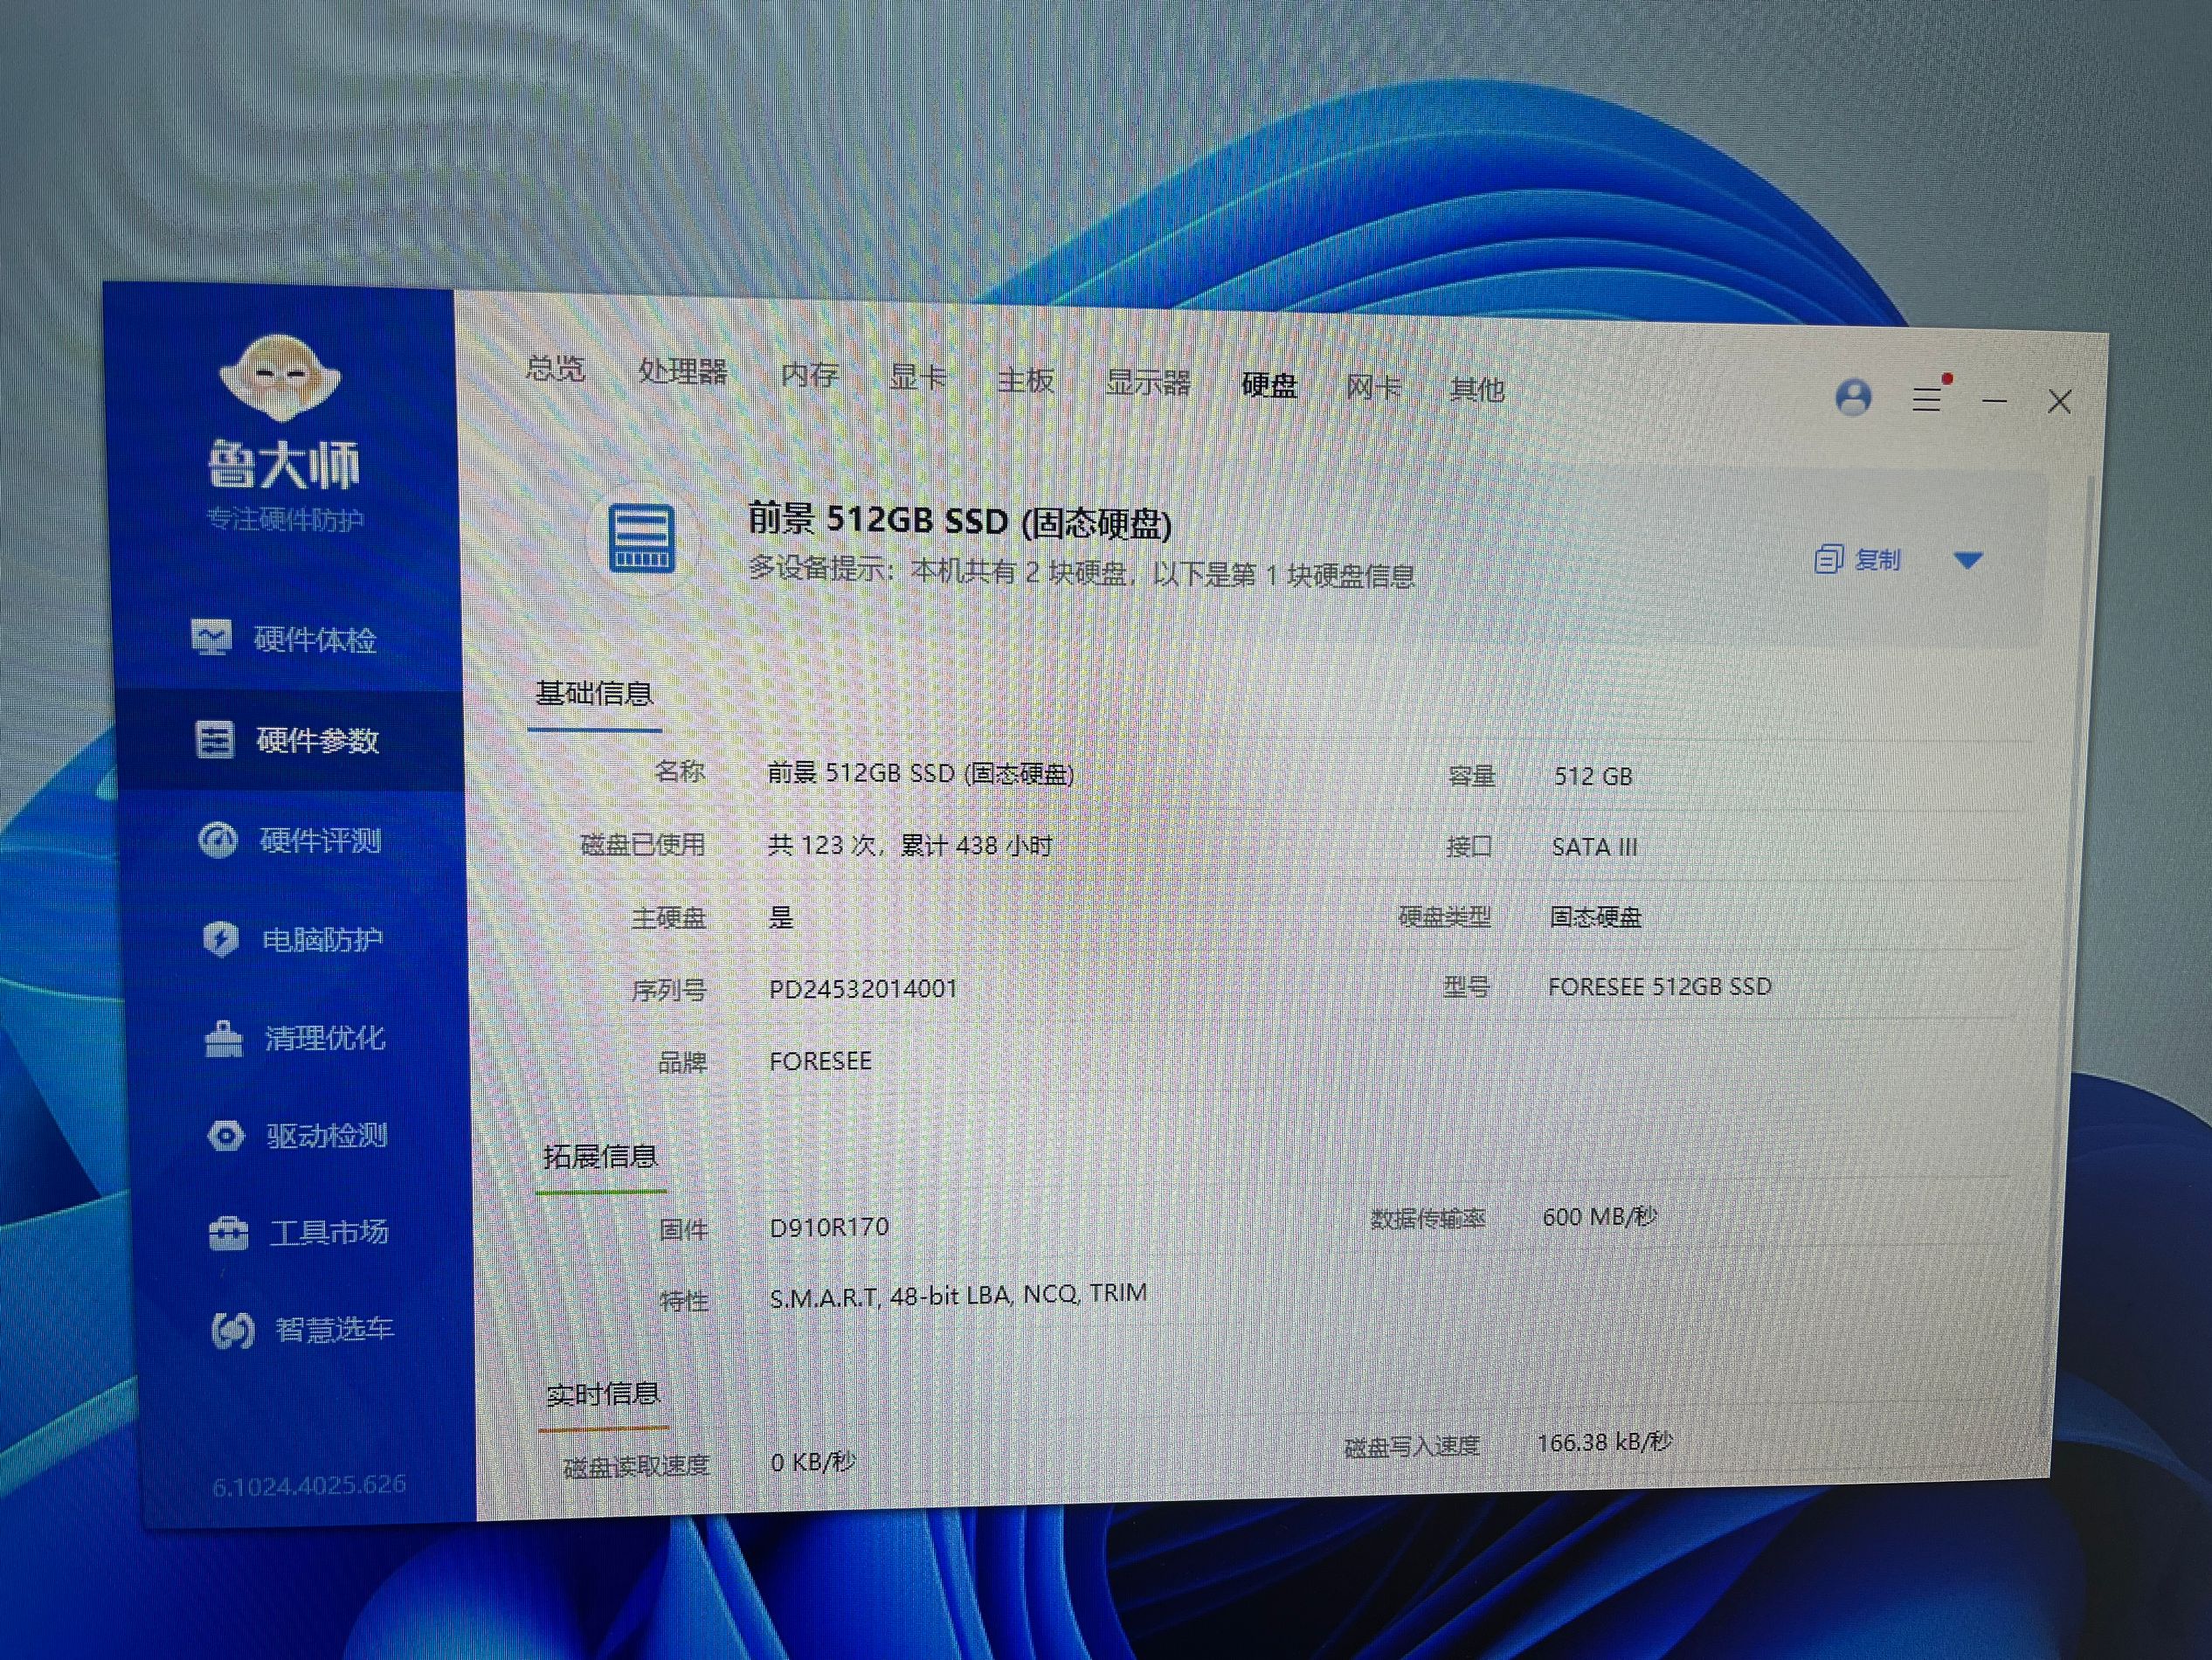Screen dimensions: 2212x1660
Task: Click the multi-device hint 多设备提示
Action: (x=817, y=568)
